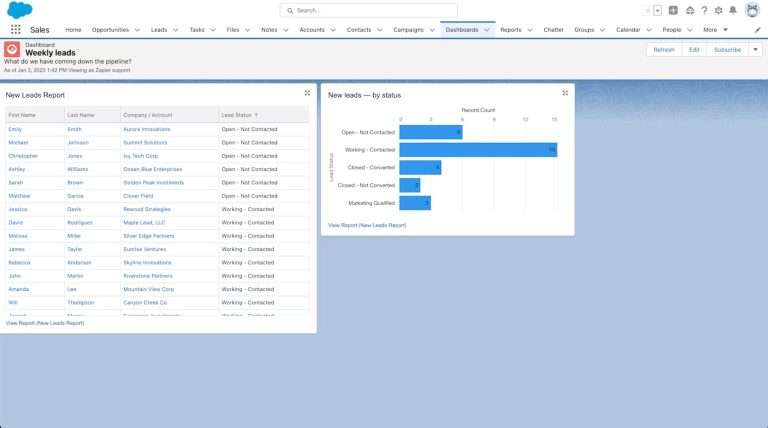The height and width of the screenshot is (428, 768).
Task: Open the Files tab
Action: click(x=233, y=30)
